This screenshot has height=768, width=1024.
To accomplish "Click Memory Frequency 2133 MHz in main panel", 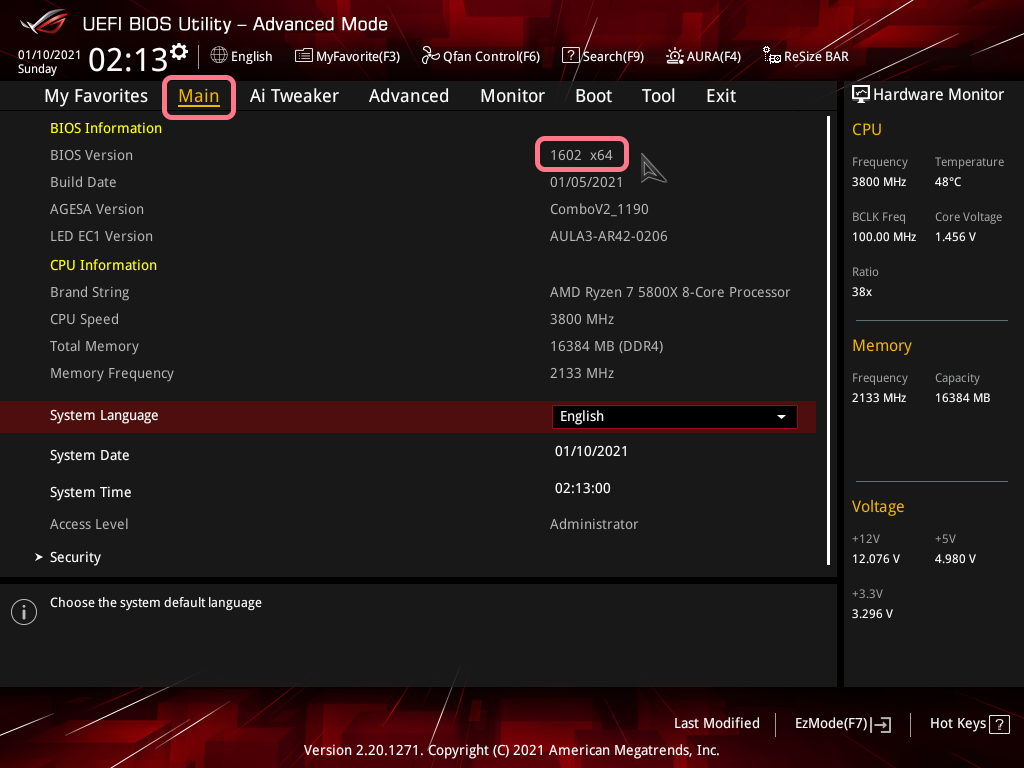I will (582, 374).
